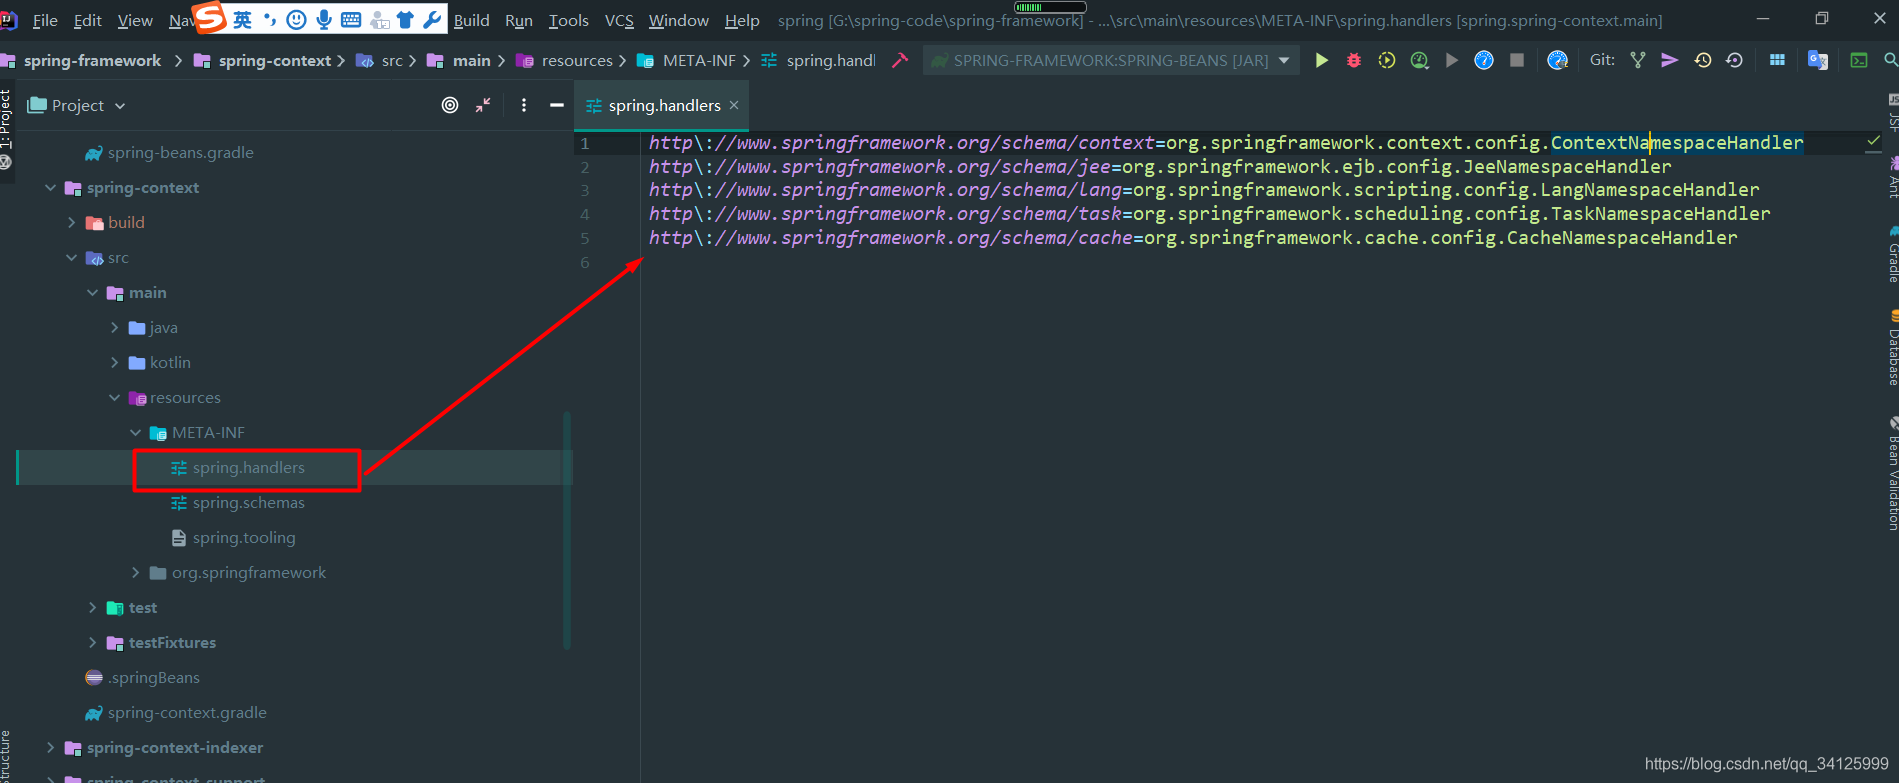Click the hammer Build Project icon

click(x=900, y=61)
